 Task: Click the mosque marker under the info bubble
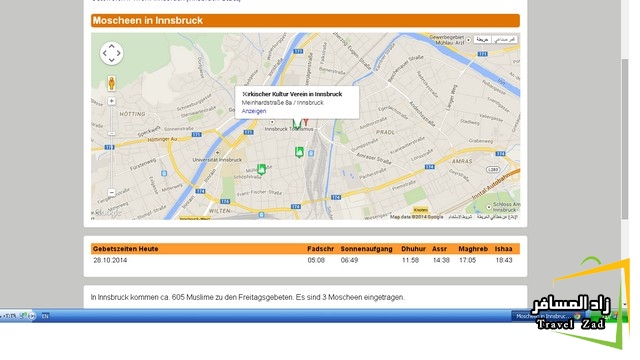(297, 123)
